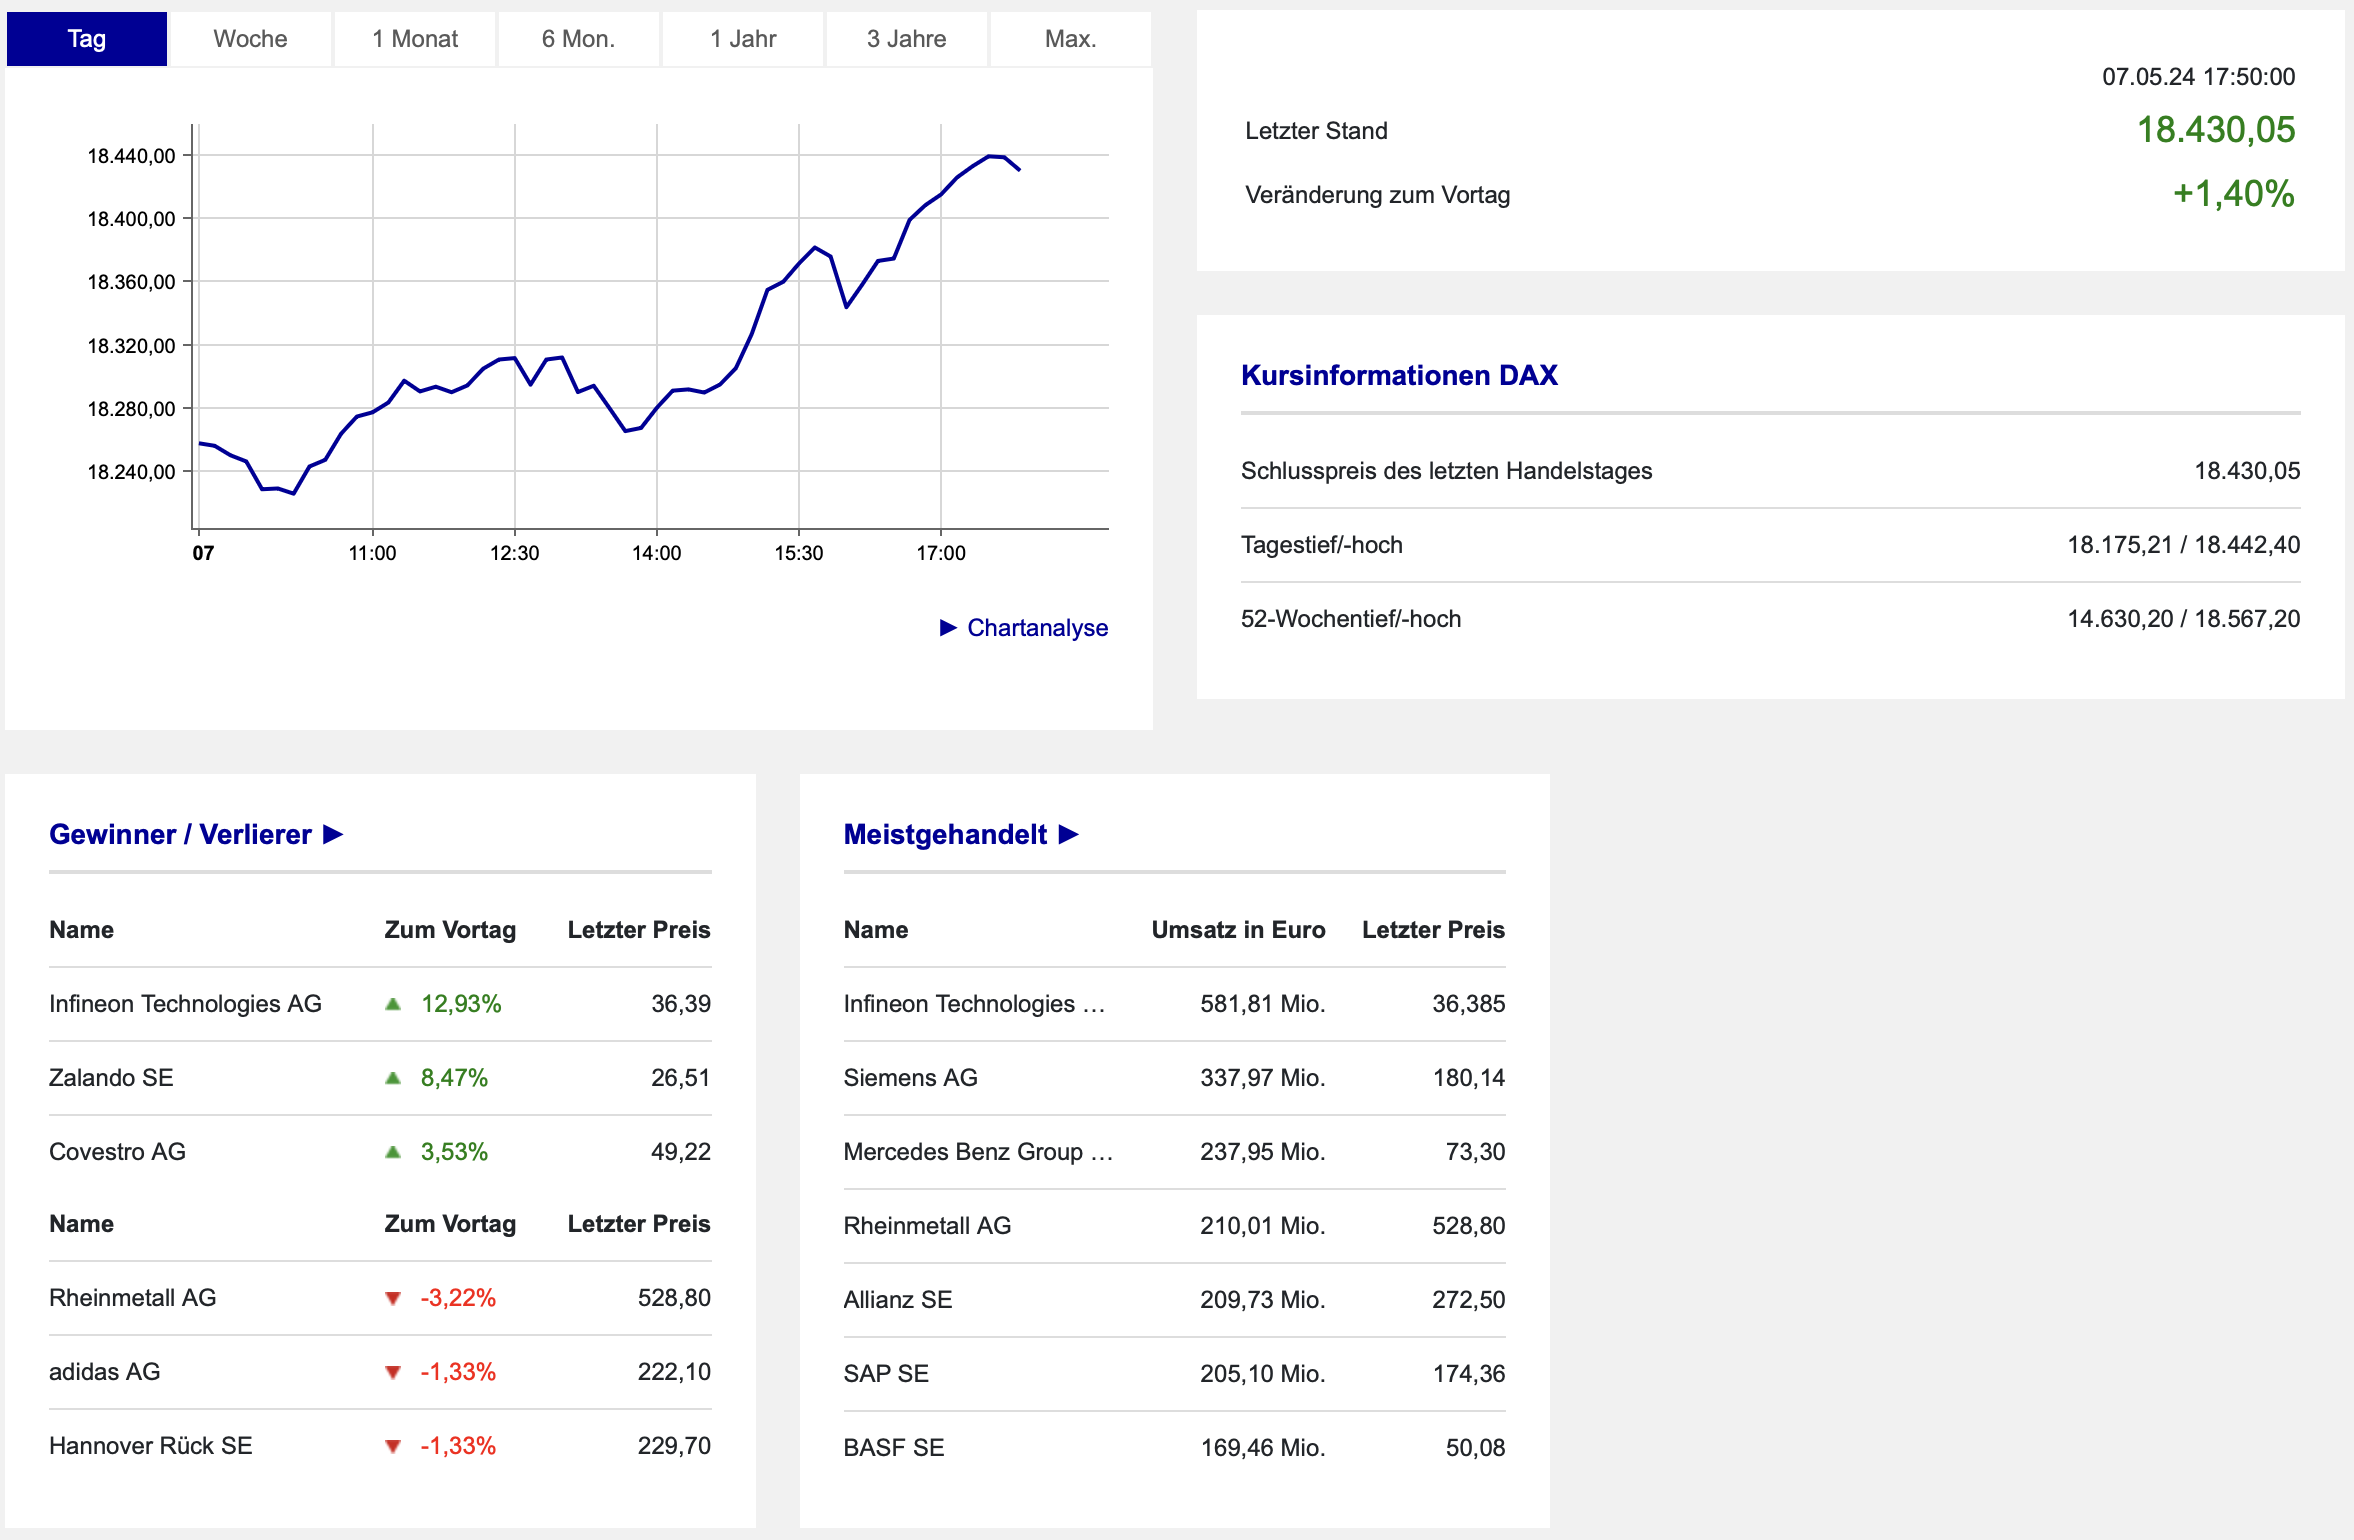The width and height of the screenshot is (2354, 1540).
Task: Click the arrow icon before Chartanalyse
Action: [948, 628]
